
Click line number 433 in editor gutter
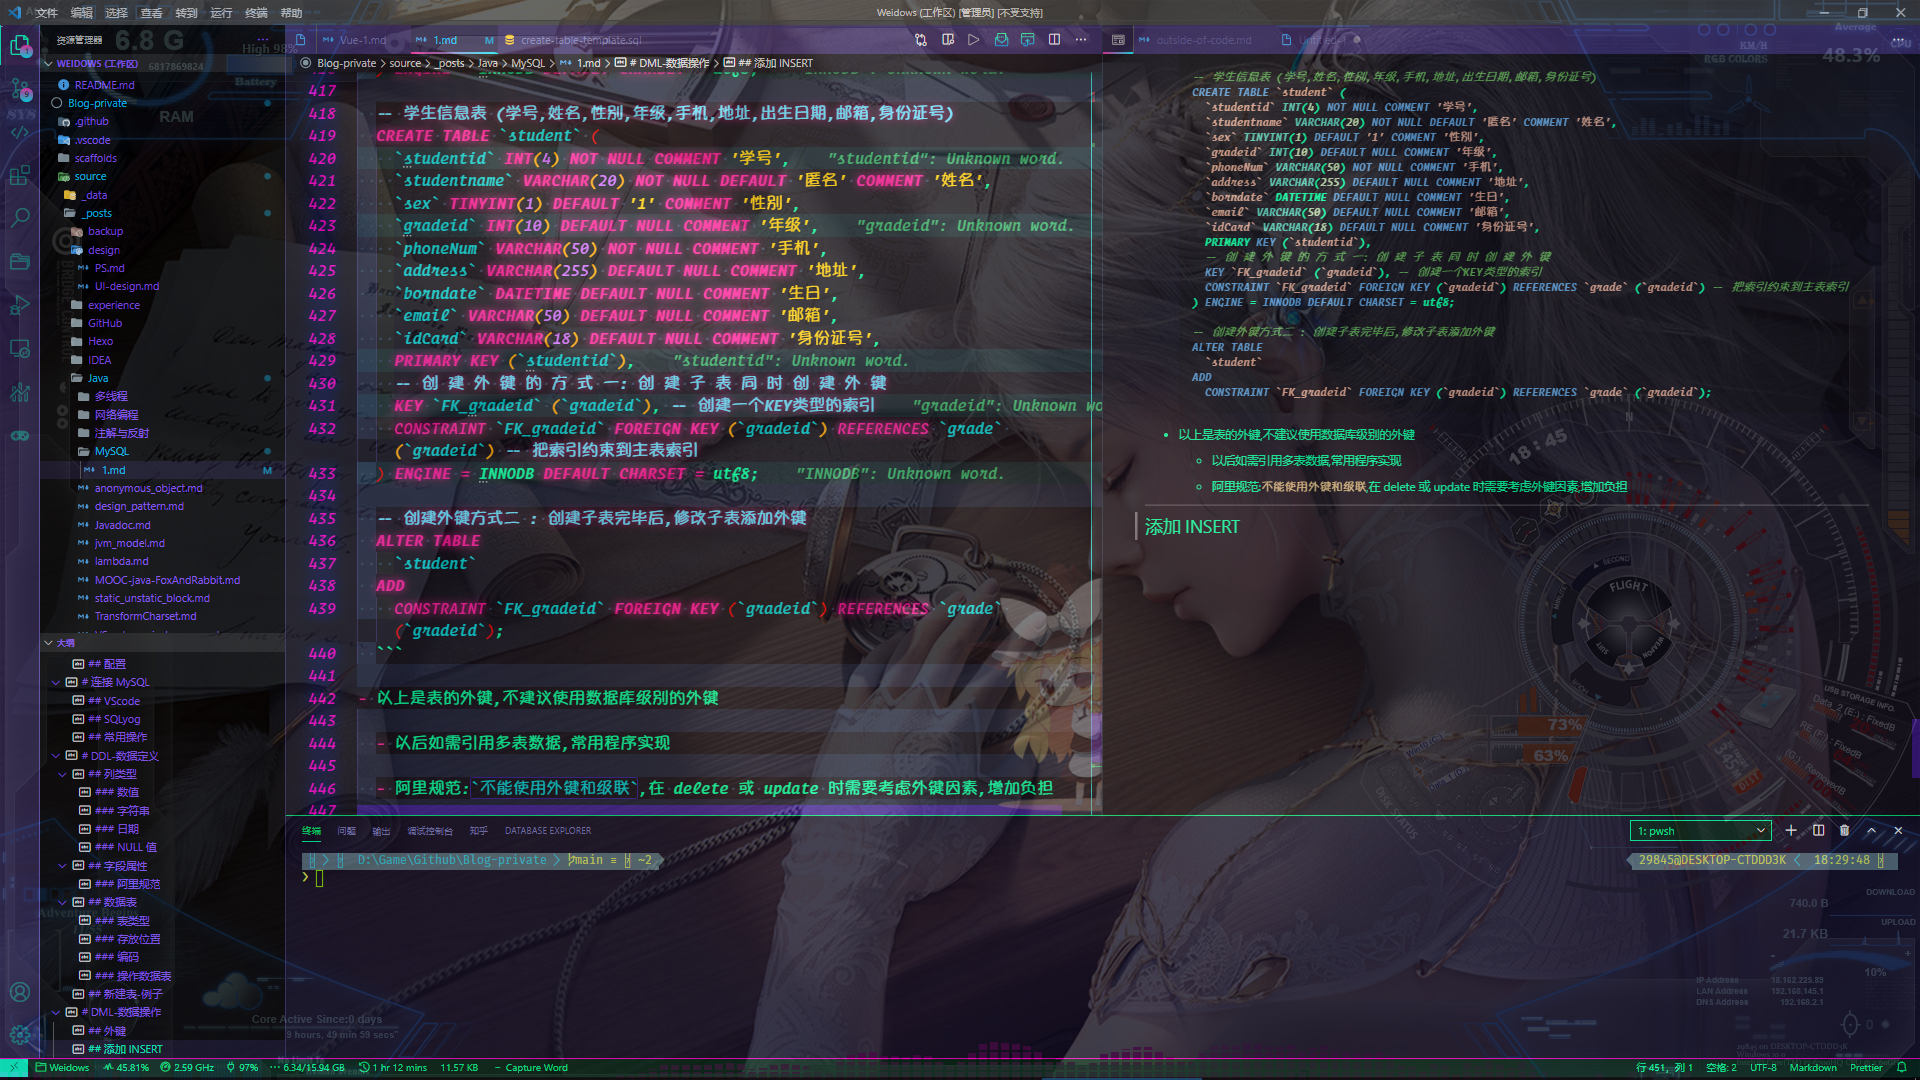click(322, 474)
